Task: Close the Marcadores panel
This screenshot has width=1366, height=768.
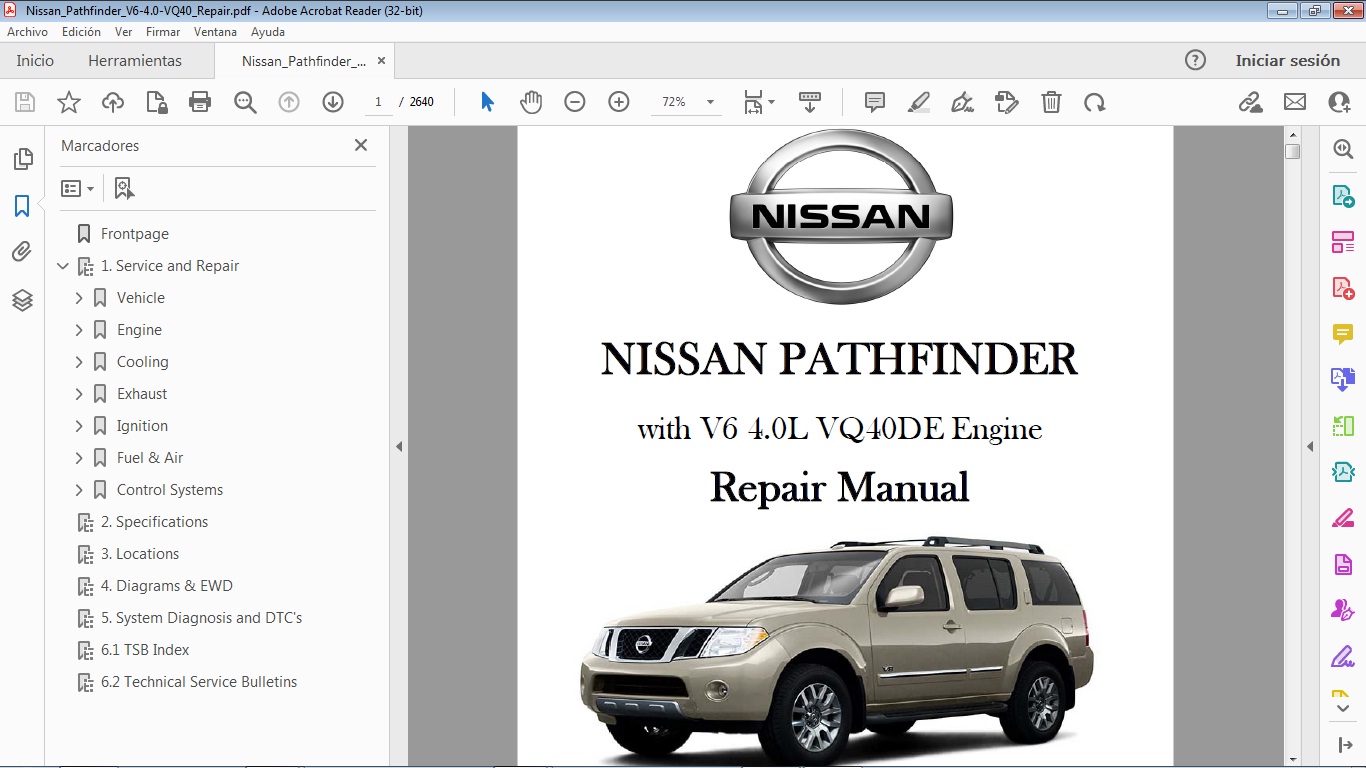Action: coord(361,145)
